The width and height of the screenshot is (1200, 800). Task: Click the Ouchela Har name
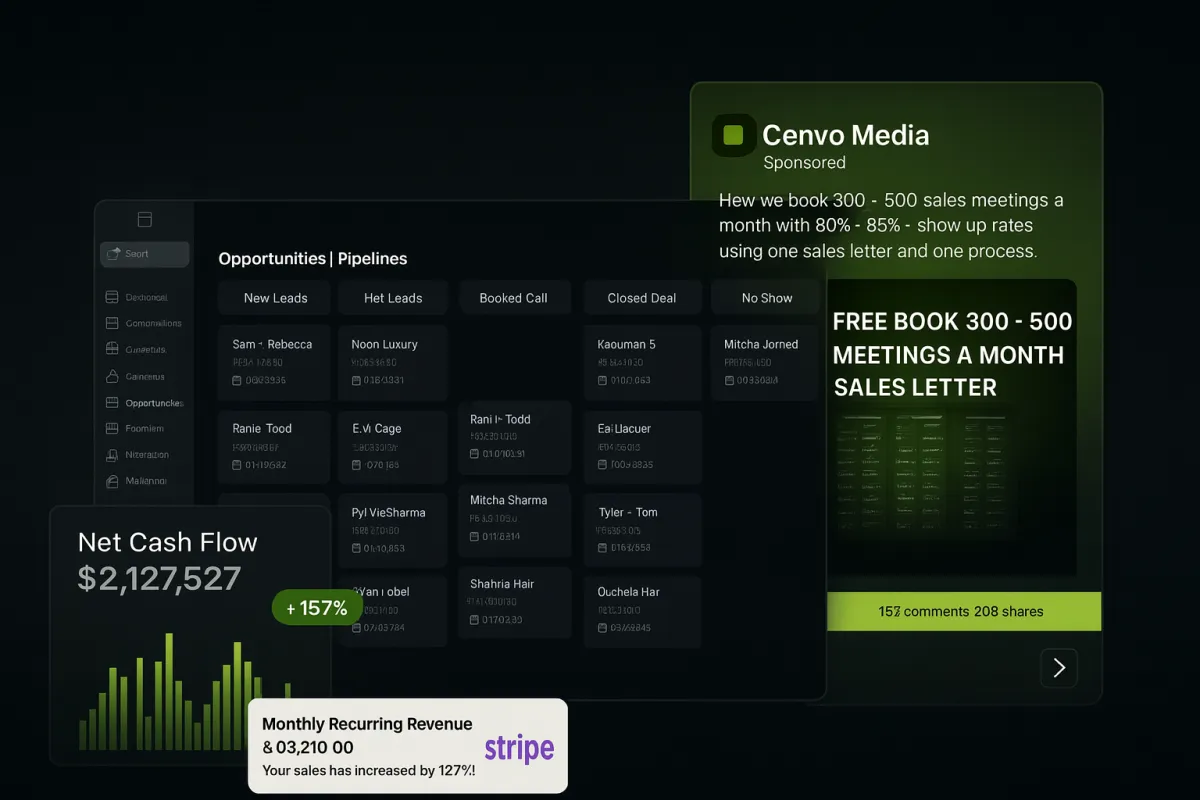tap(629, 592)
